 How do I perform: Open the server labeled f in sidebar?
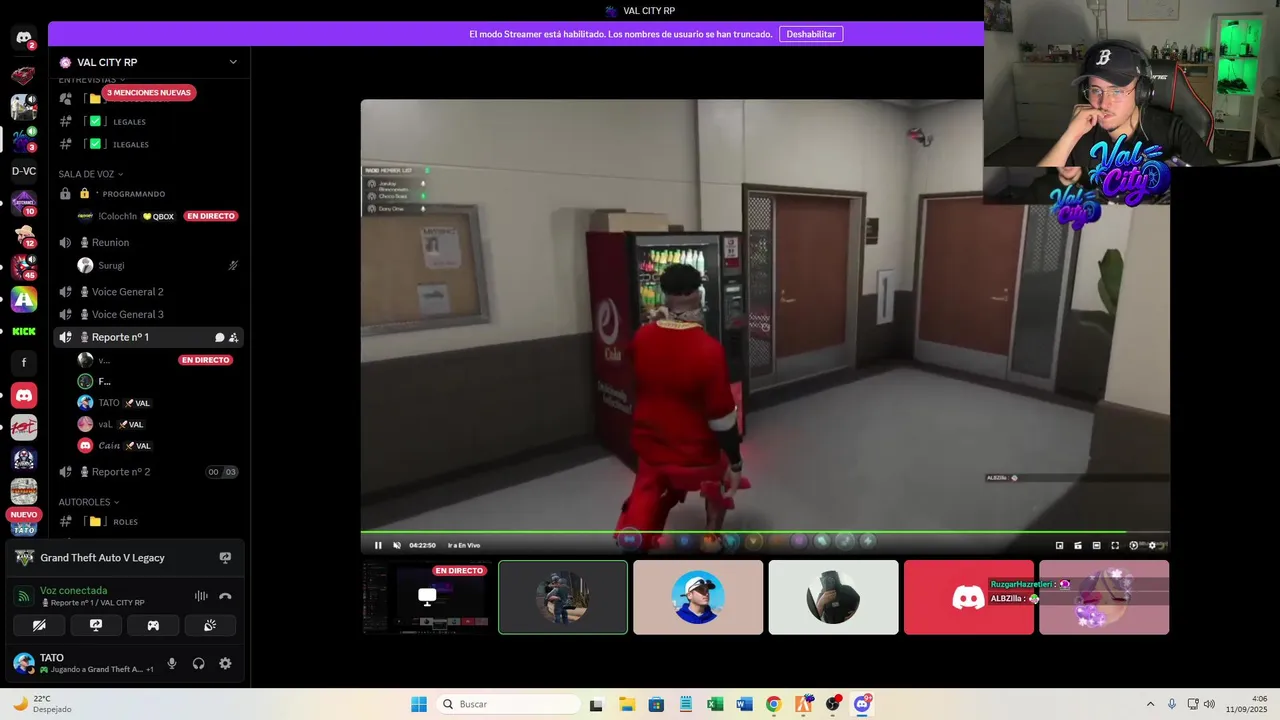(24, 363)
